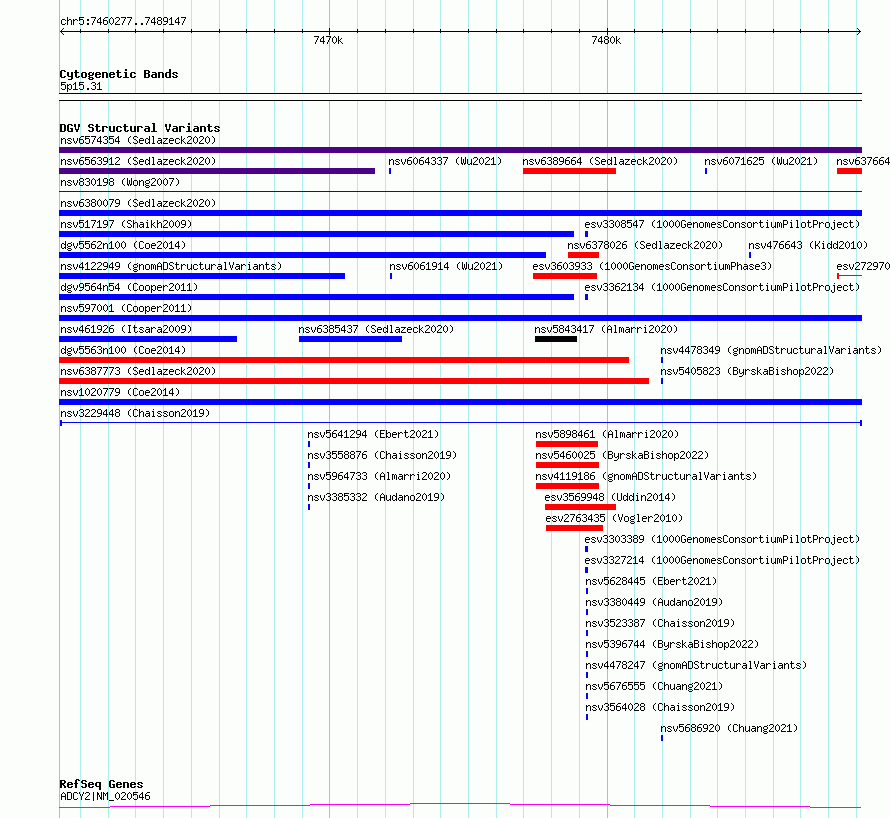This screenshot has height=818, width=890.
Task: Open nsv3558876 (Chaisson2019) label
Action: pyautogui.click(x=382, y=455)
